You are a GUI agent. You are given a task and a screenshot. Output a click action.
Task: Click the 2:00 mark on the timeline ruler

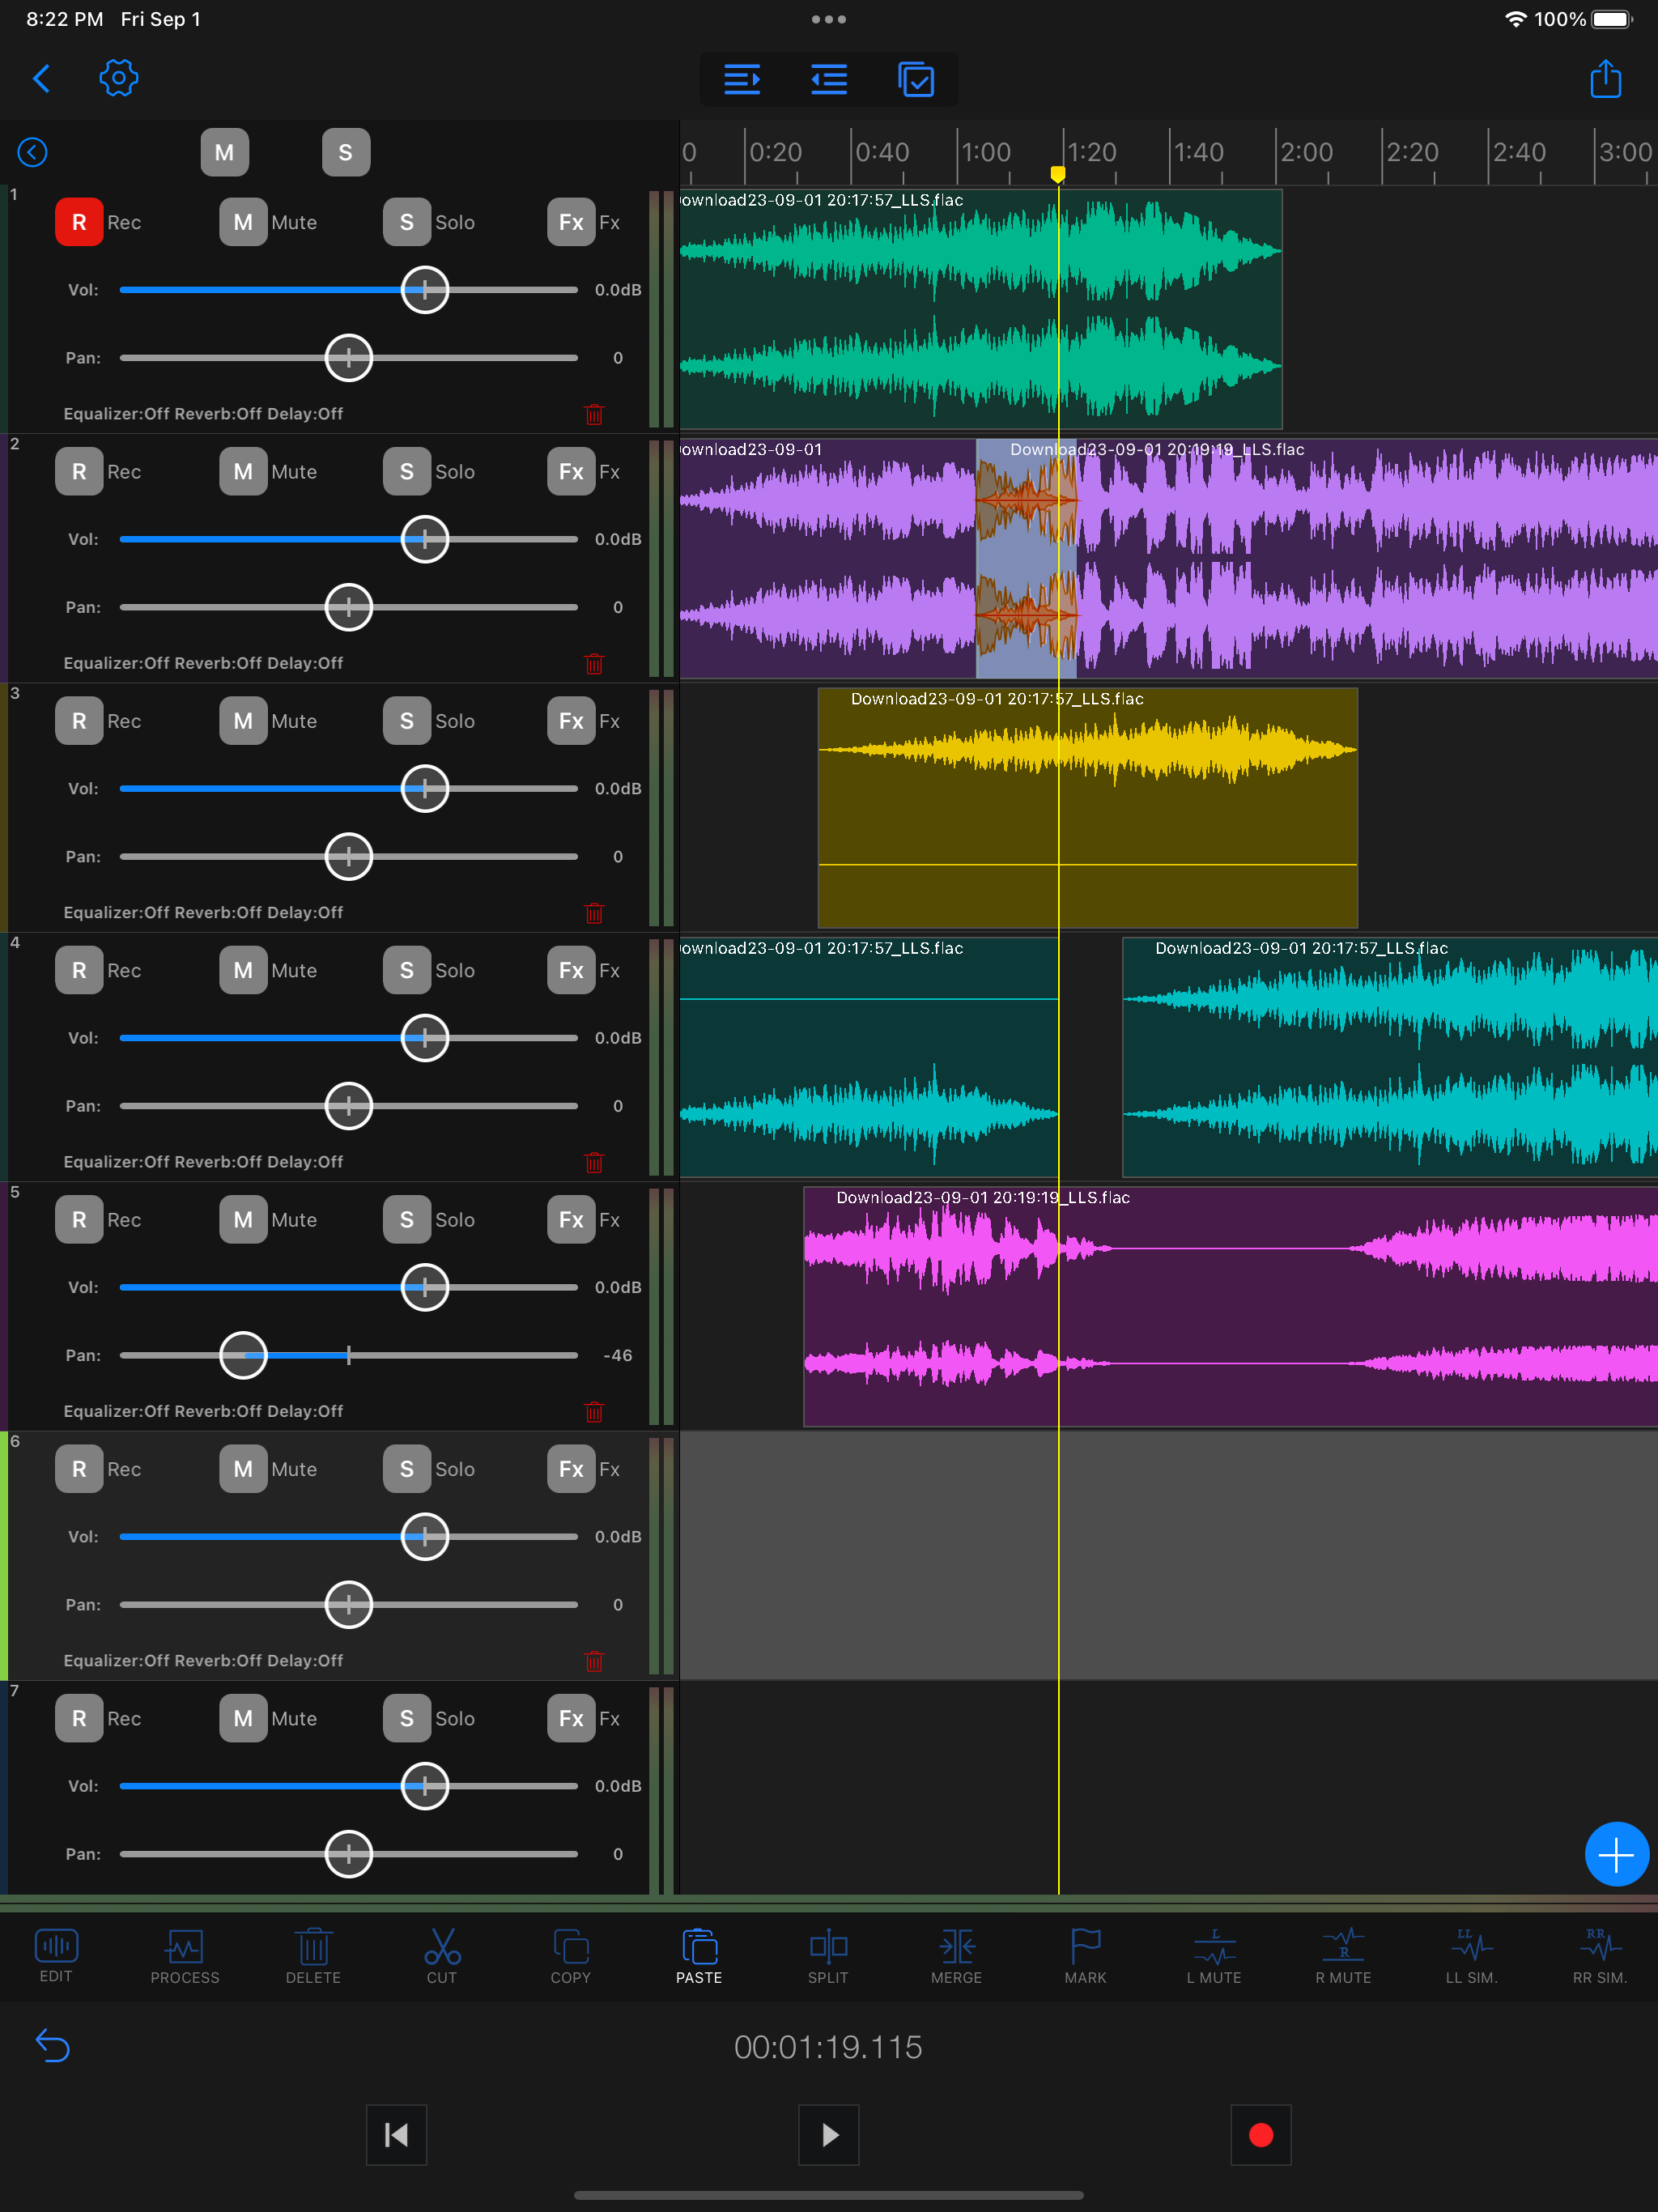pos(1306,152)
